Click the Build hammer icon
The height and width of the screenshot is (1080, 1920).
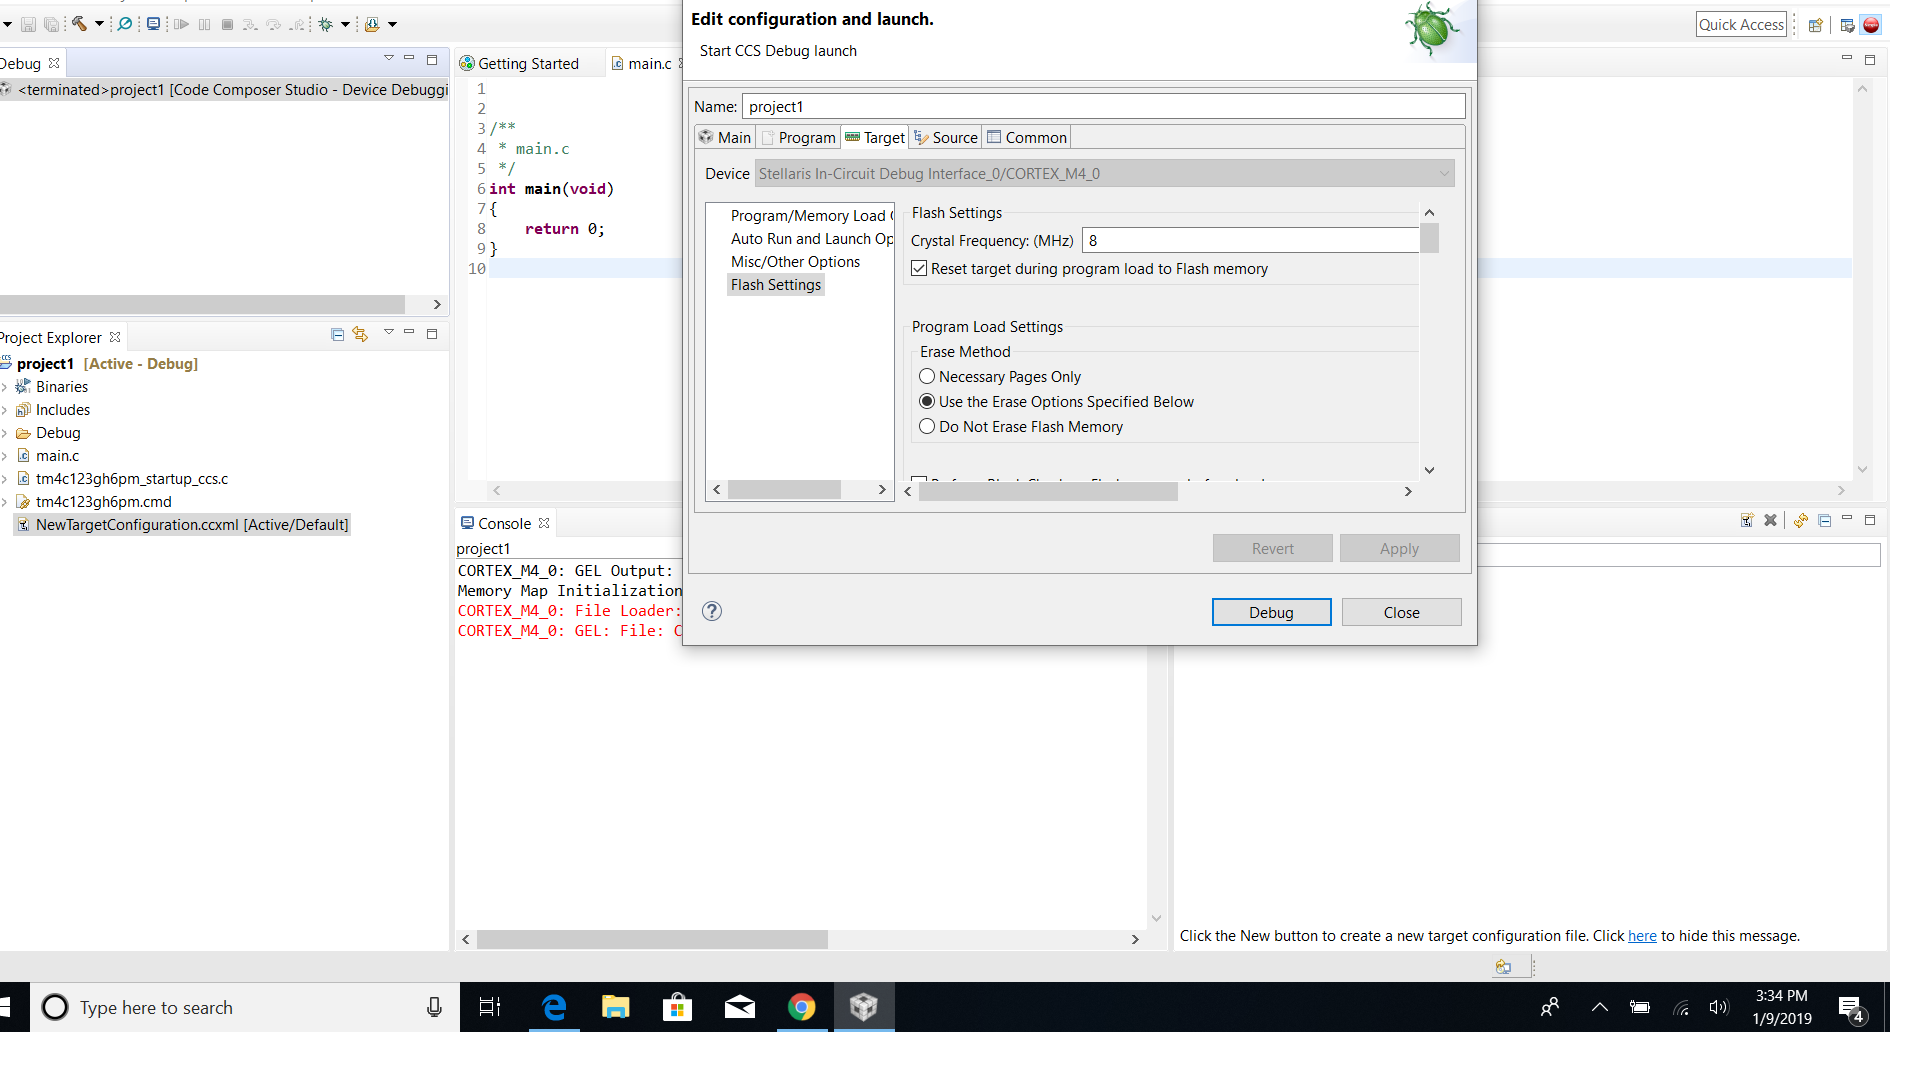(79, 24)
